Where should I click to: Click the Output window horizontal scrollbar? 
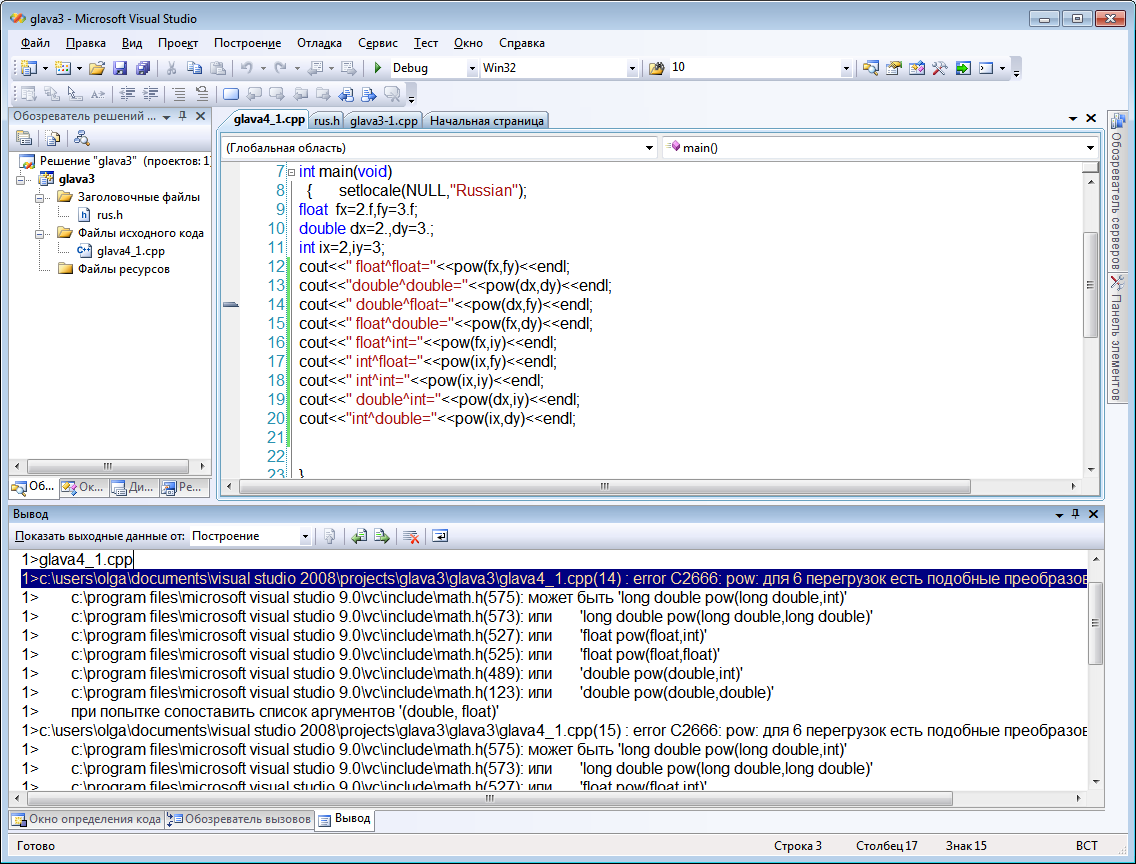pyautogui.click(x=490, y=798)
